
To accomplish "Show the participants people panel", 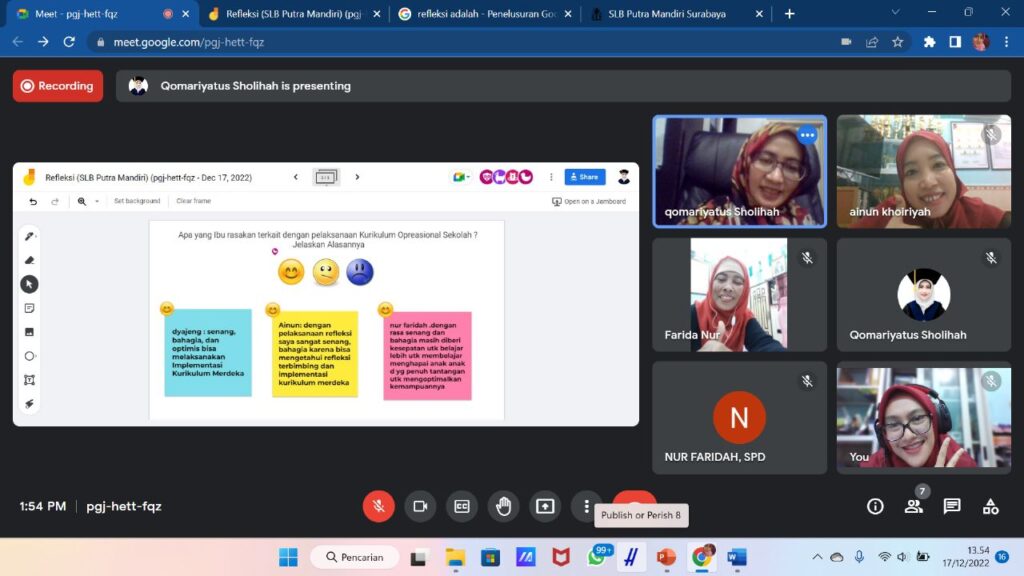I will click(913, 506).
